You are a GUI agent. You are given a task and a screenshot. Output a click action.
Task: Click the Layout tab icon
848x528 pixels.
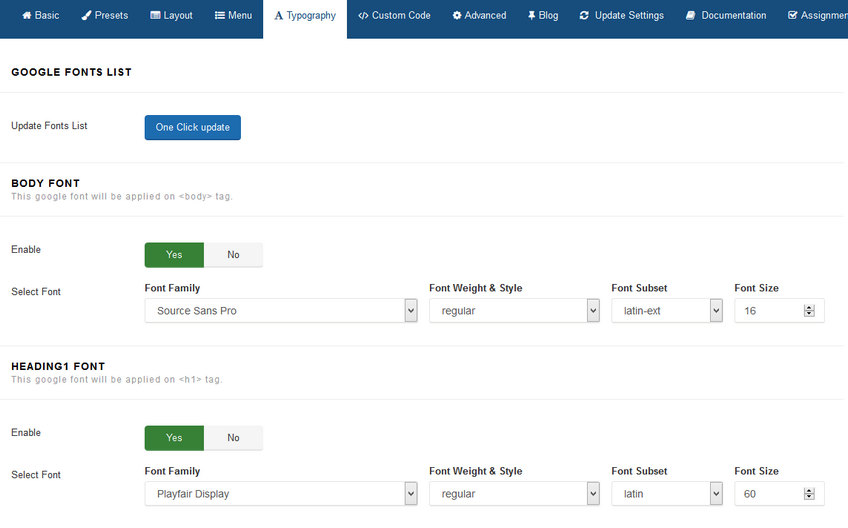pos(156,16)
